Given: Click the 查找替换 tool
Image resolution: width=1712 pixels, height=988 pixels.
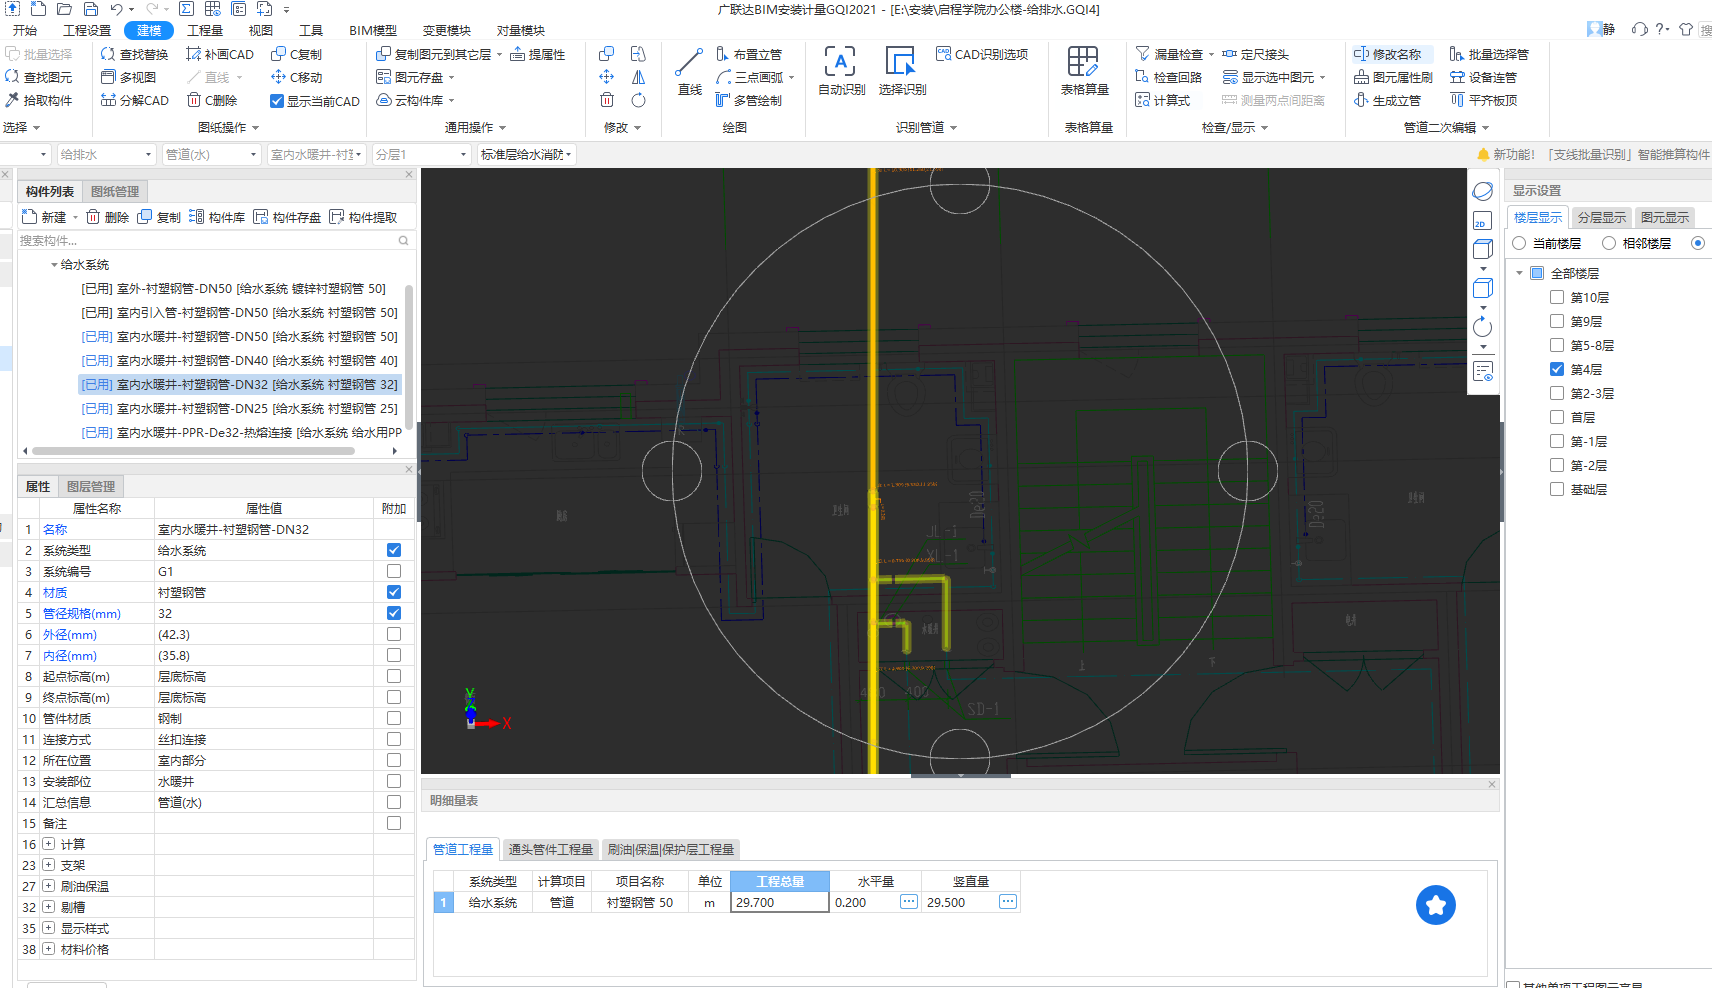Looking at the screenshot, I should point(134,54).
